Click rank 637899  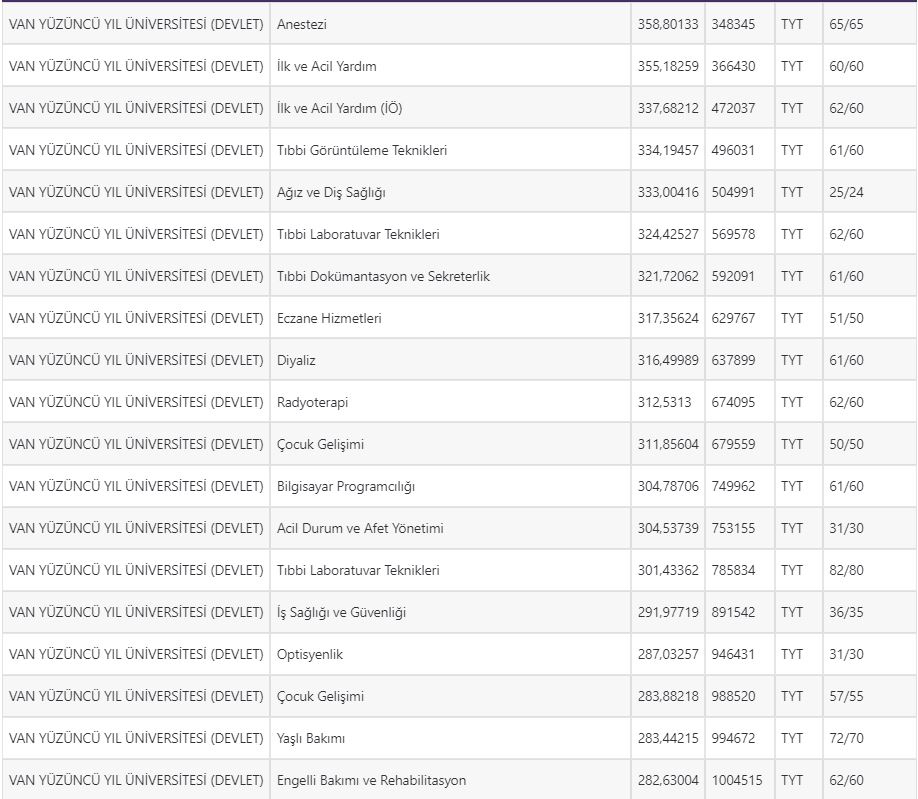tap(733, 361)
